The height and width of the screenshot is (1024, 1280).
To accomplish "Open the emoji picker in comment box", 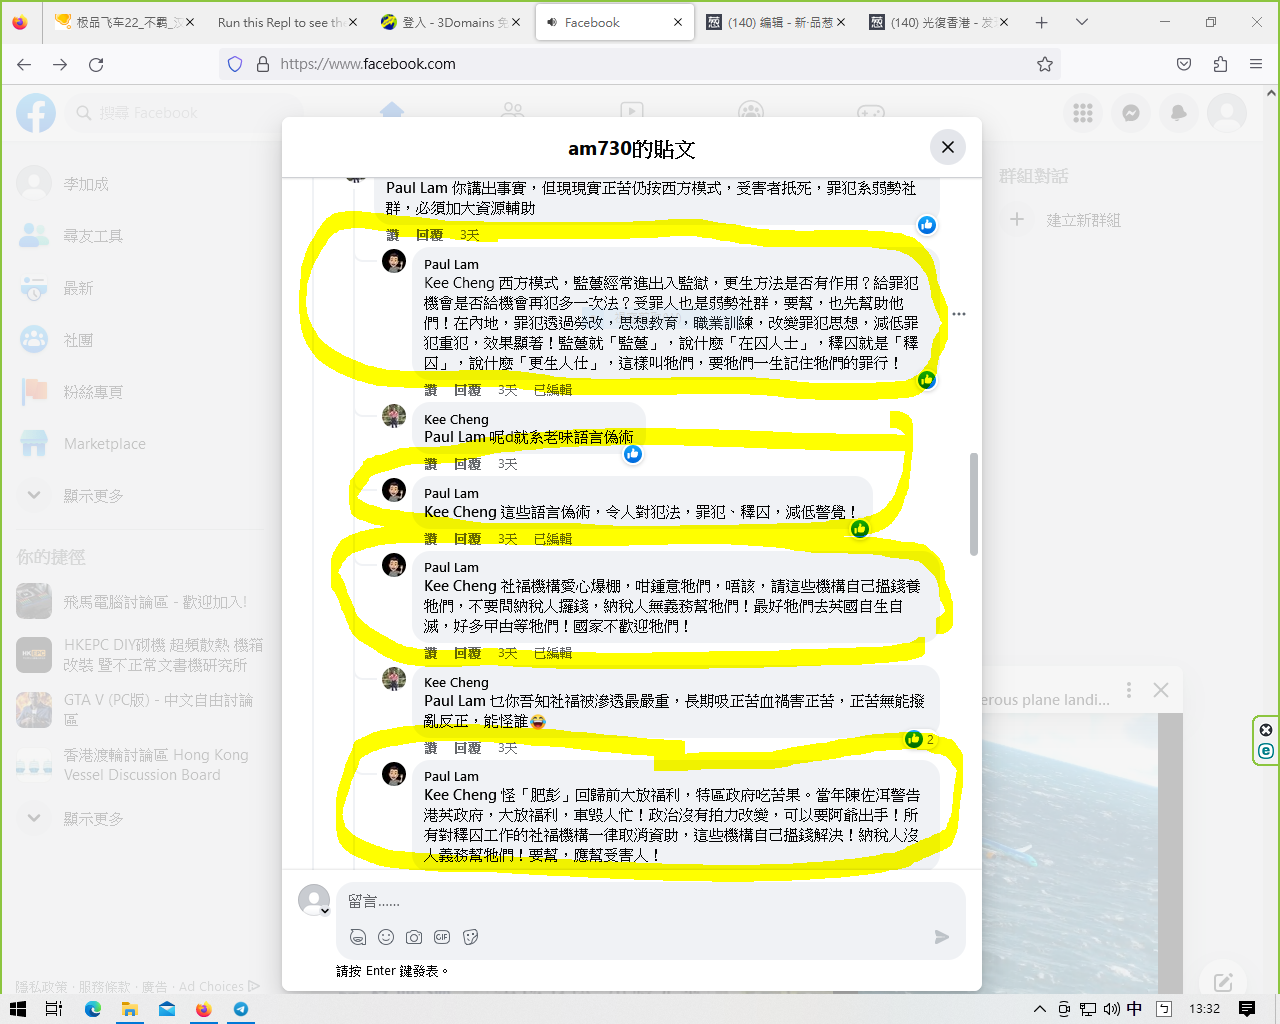I will (x=386, y=937).
